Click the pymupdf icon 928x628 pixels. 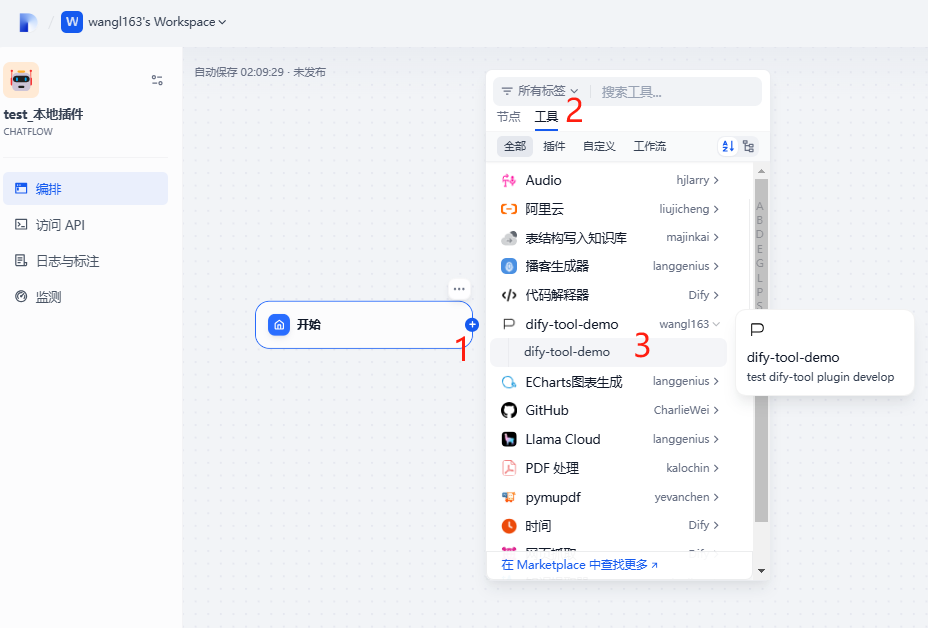(x=509, y=497)
